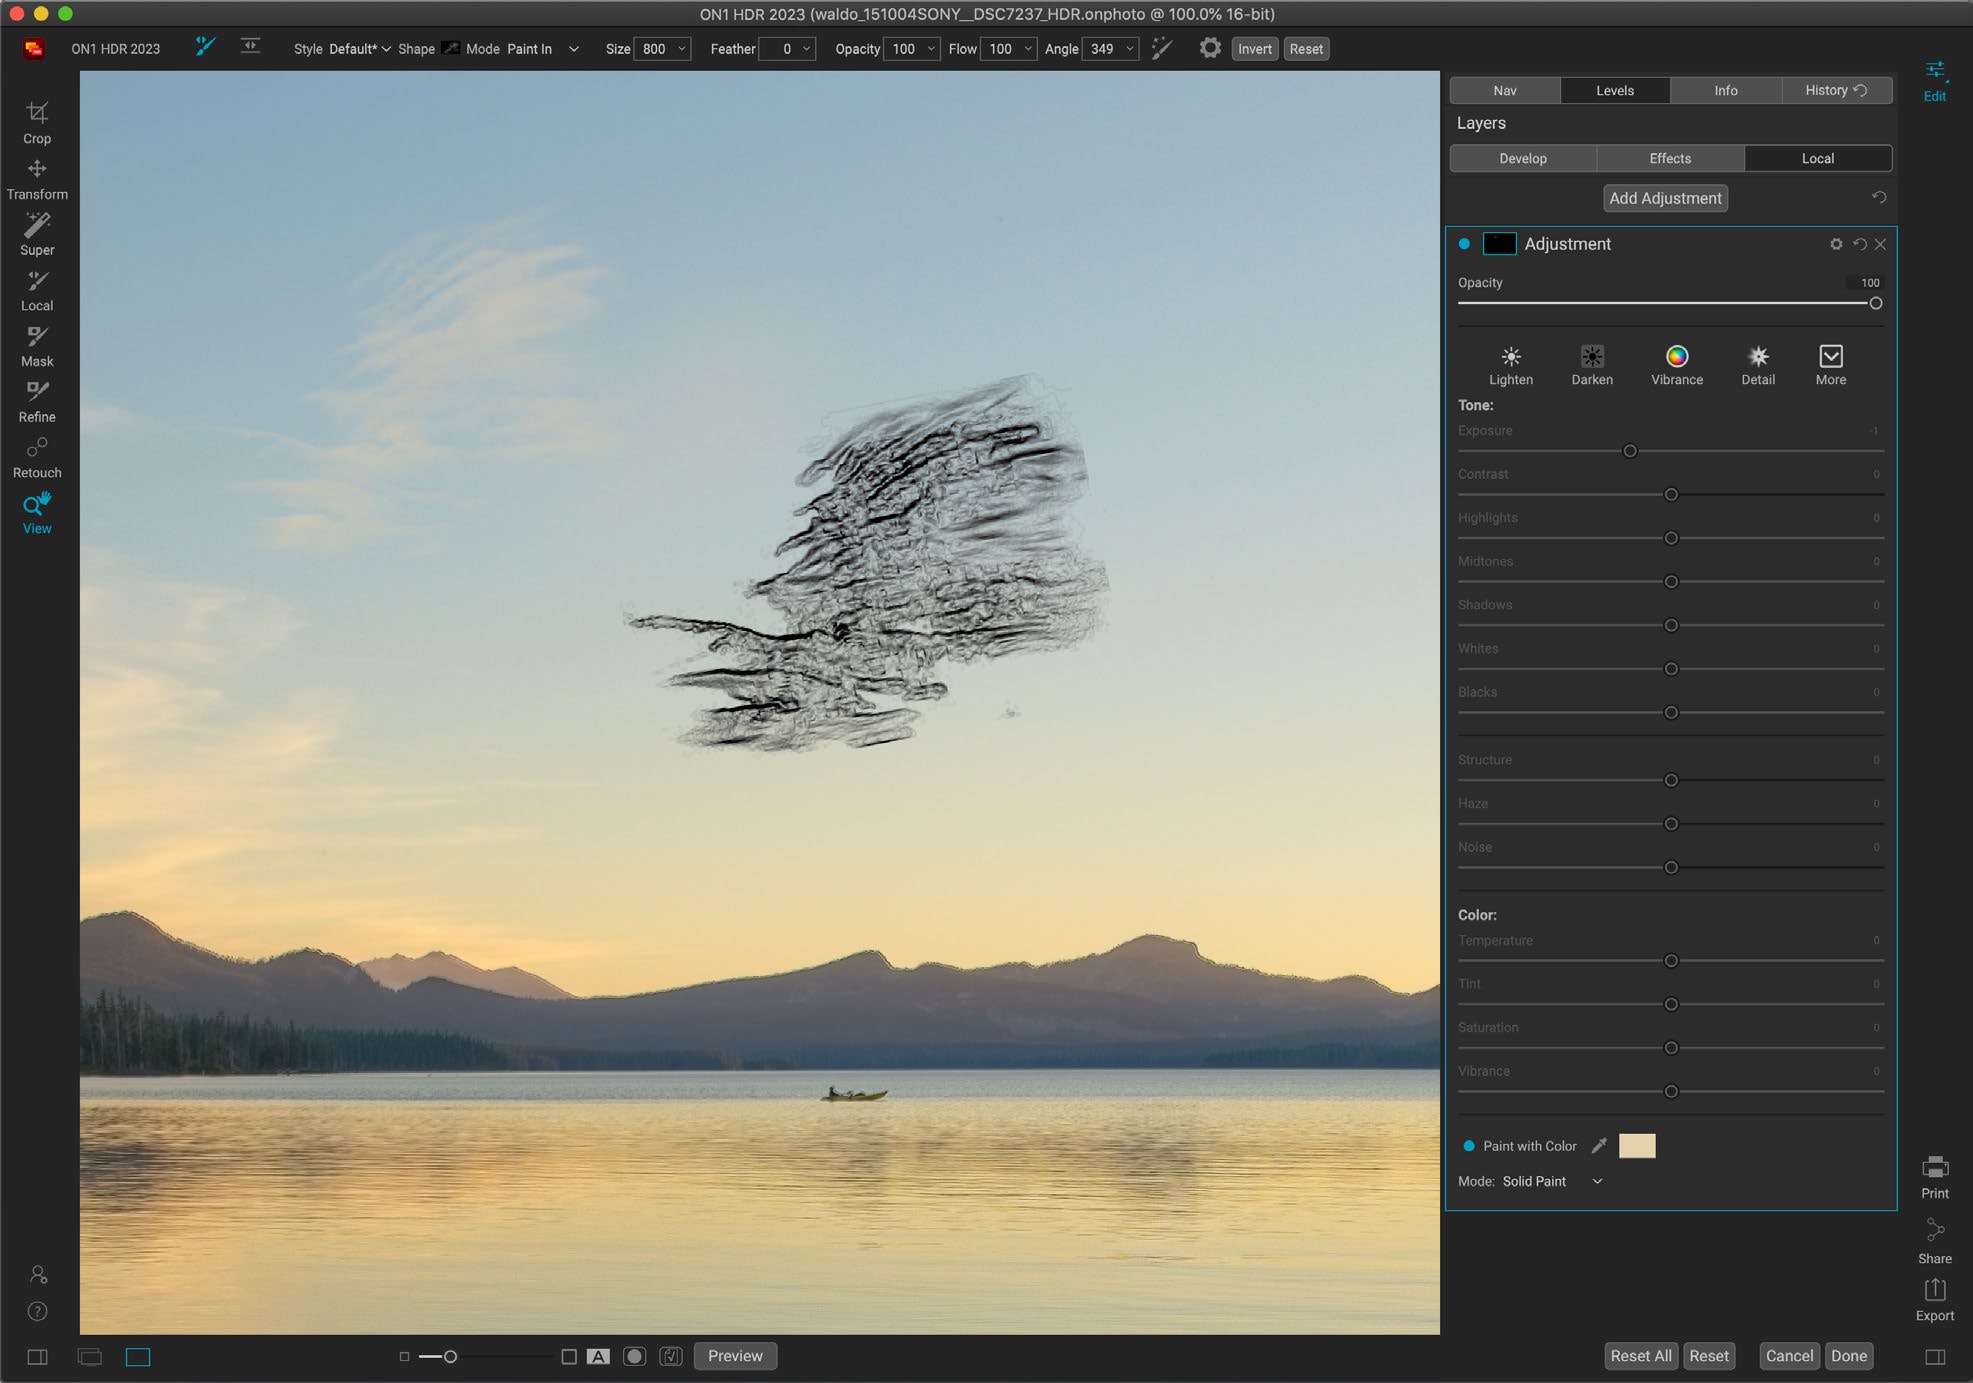Switch to the Develop tab

click(1522, 158)
